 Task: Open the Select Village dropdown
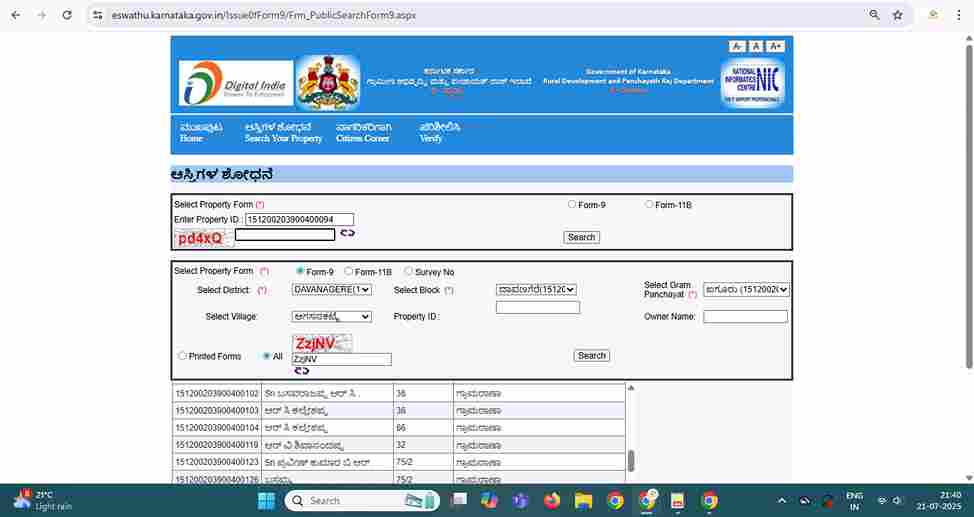pyautogui.click(x=332, y=316)
